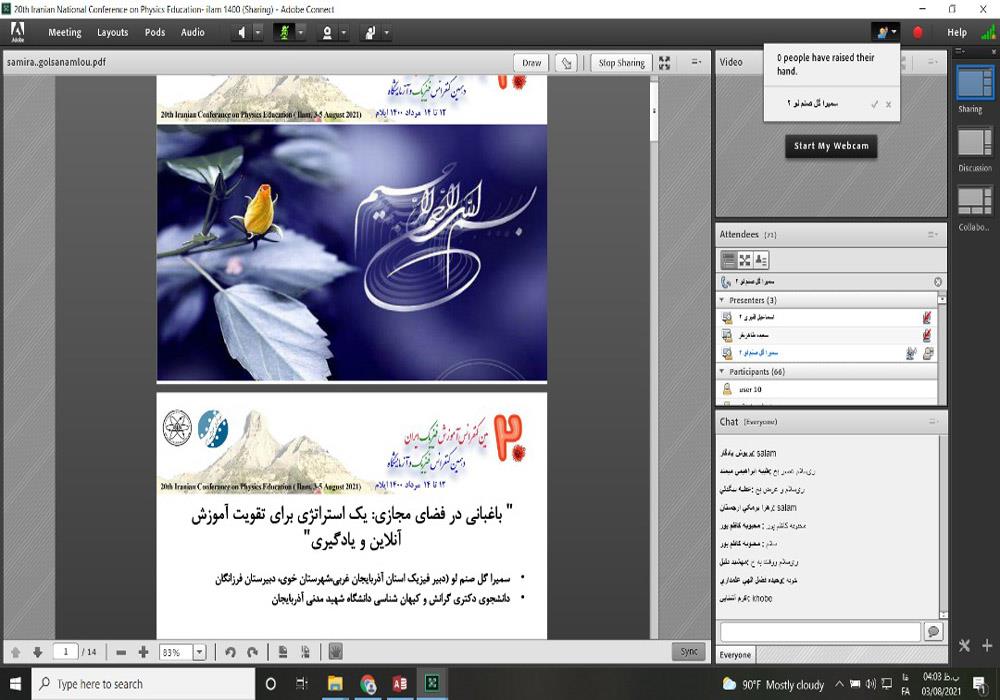Toggle the green microphone button
This screenshot has height=700, width=1000.
[282, 32]
